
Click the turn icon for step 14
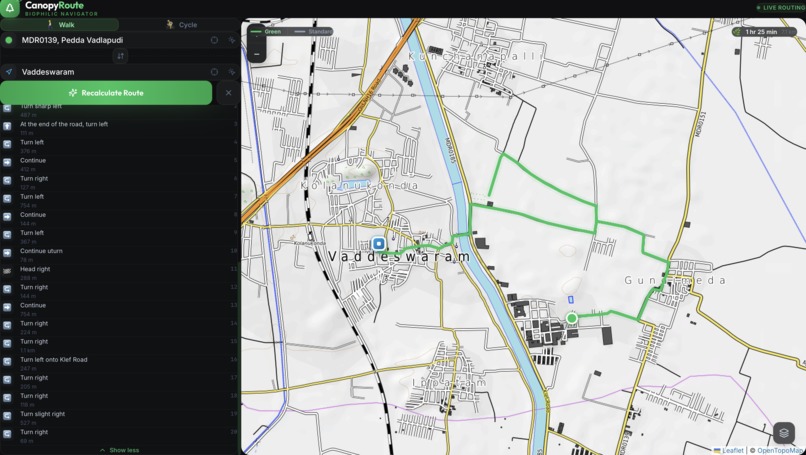[x=7, y=325]
